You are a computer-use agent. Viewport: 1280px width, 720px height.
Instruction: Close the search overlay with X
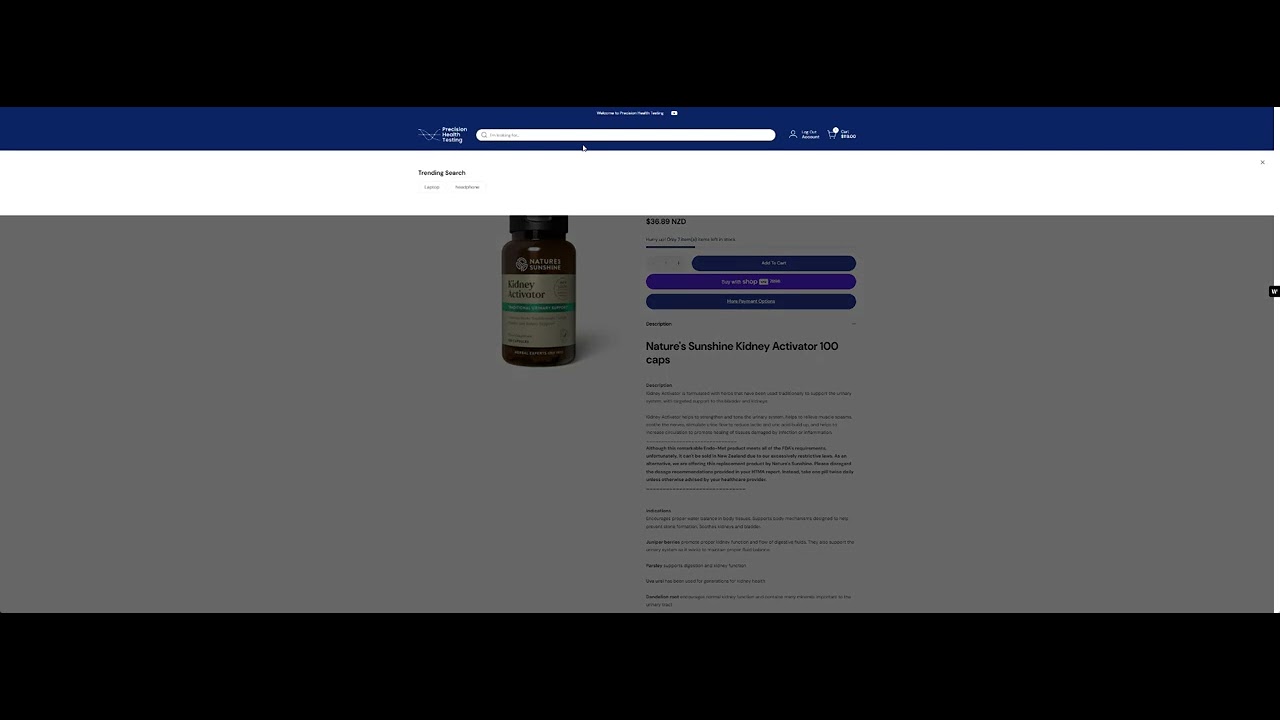click(x=1262, y=162)
